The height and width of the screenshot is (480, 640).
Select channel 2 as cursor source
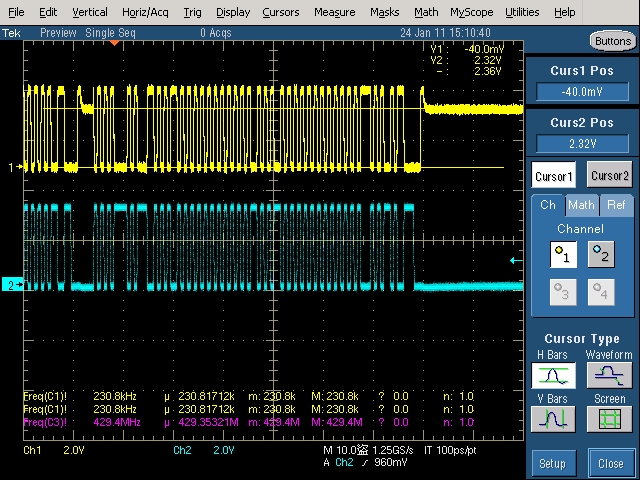pos(601,254)
